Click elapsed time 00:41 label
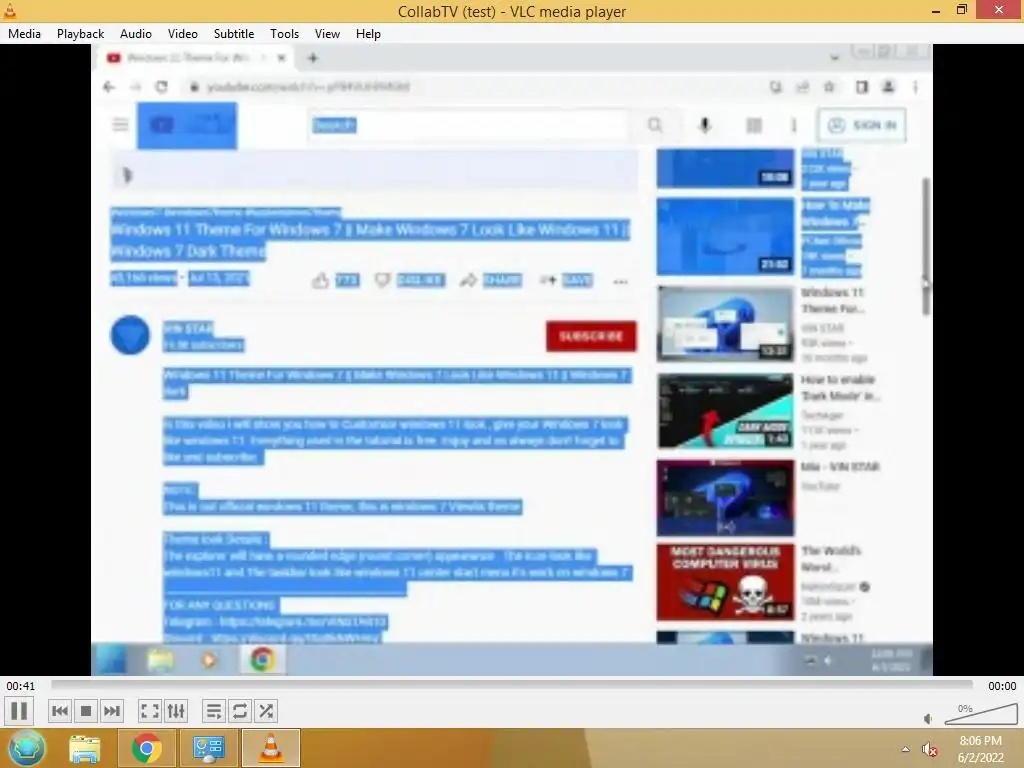 tap(21, 686)
